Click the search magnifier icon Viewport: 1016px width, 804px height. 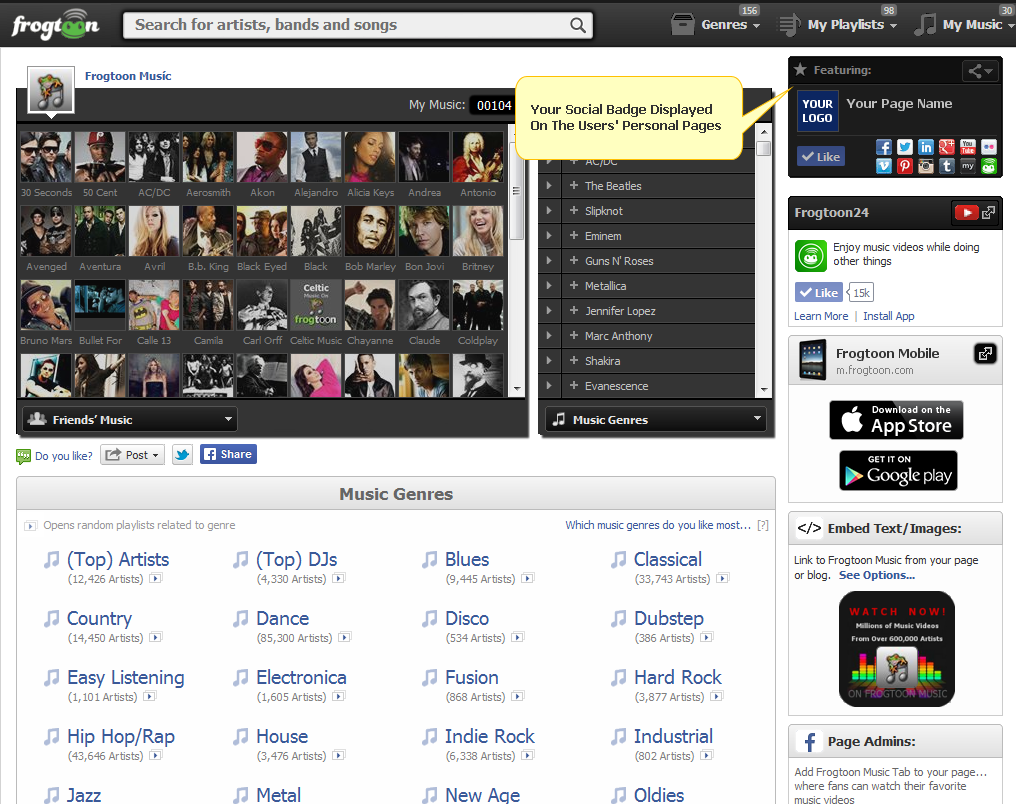[x=578, y=25]
